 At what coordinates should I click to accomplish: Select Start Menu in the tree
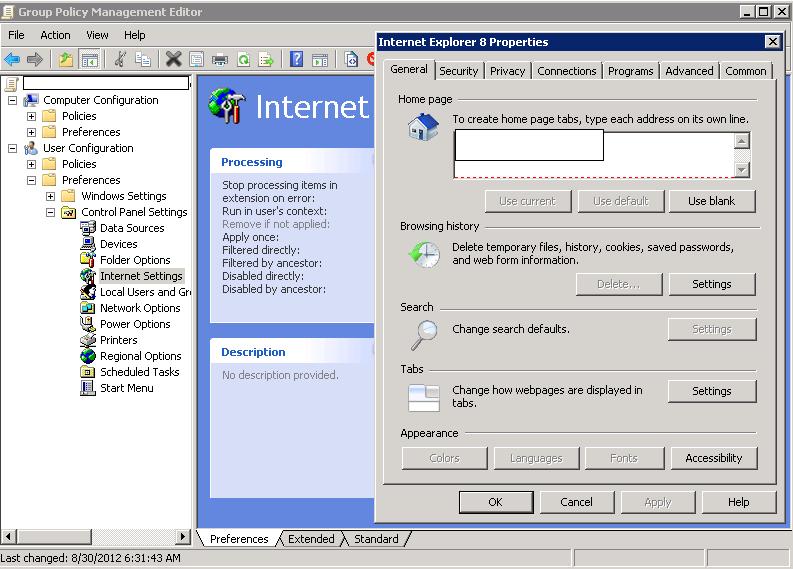click(x=126, y=388)
